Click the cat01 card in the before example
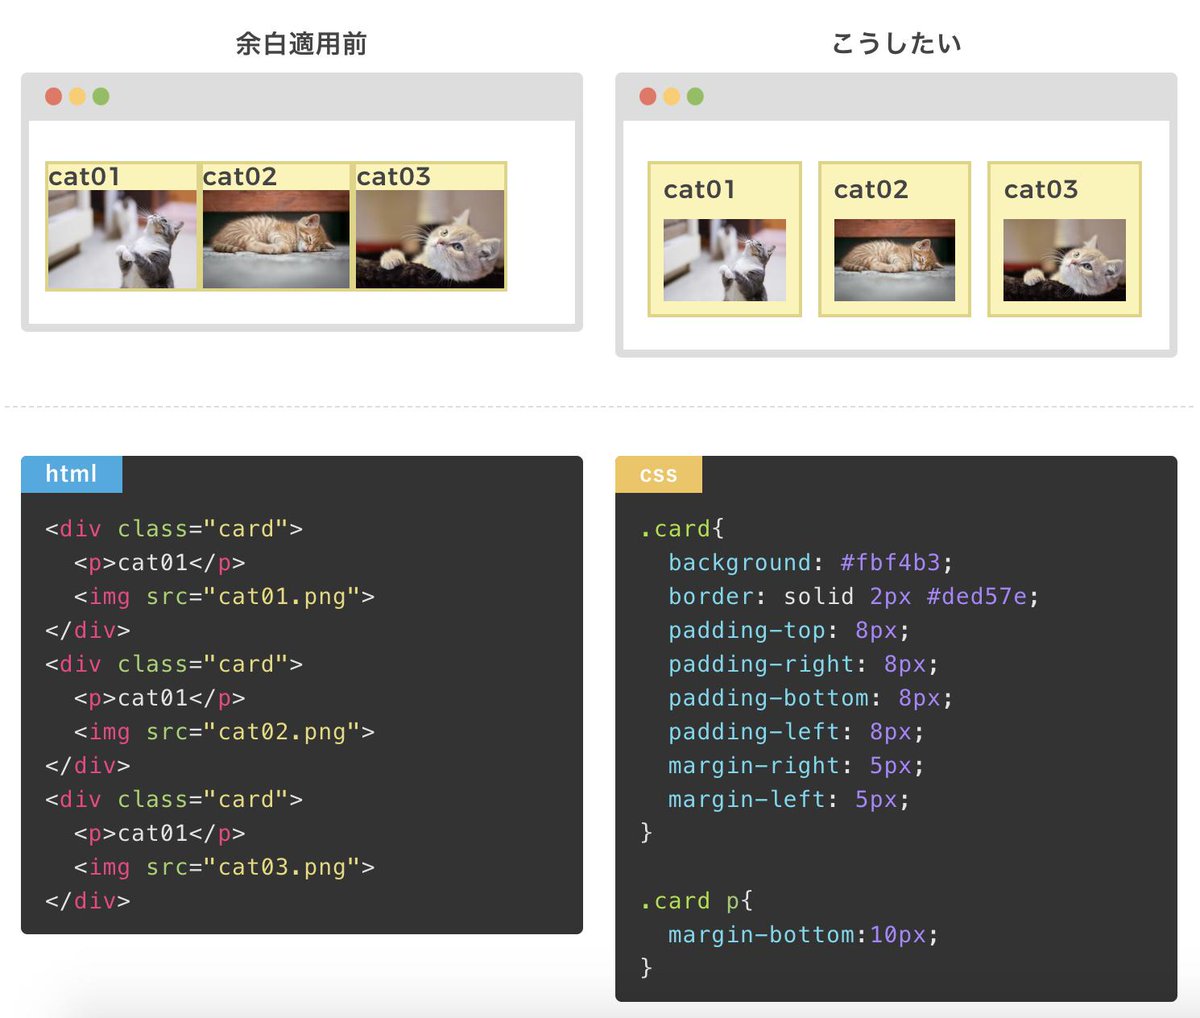Screen dimensions: 1200x1018 tap(122, 225)
